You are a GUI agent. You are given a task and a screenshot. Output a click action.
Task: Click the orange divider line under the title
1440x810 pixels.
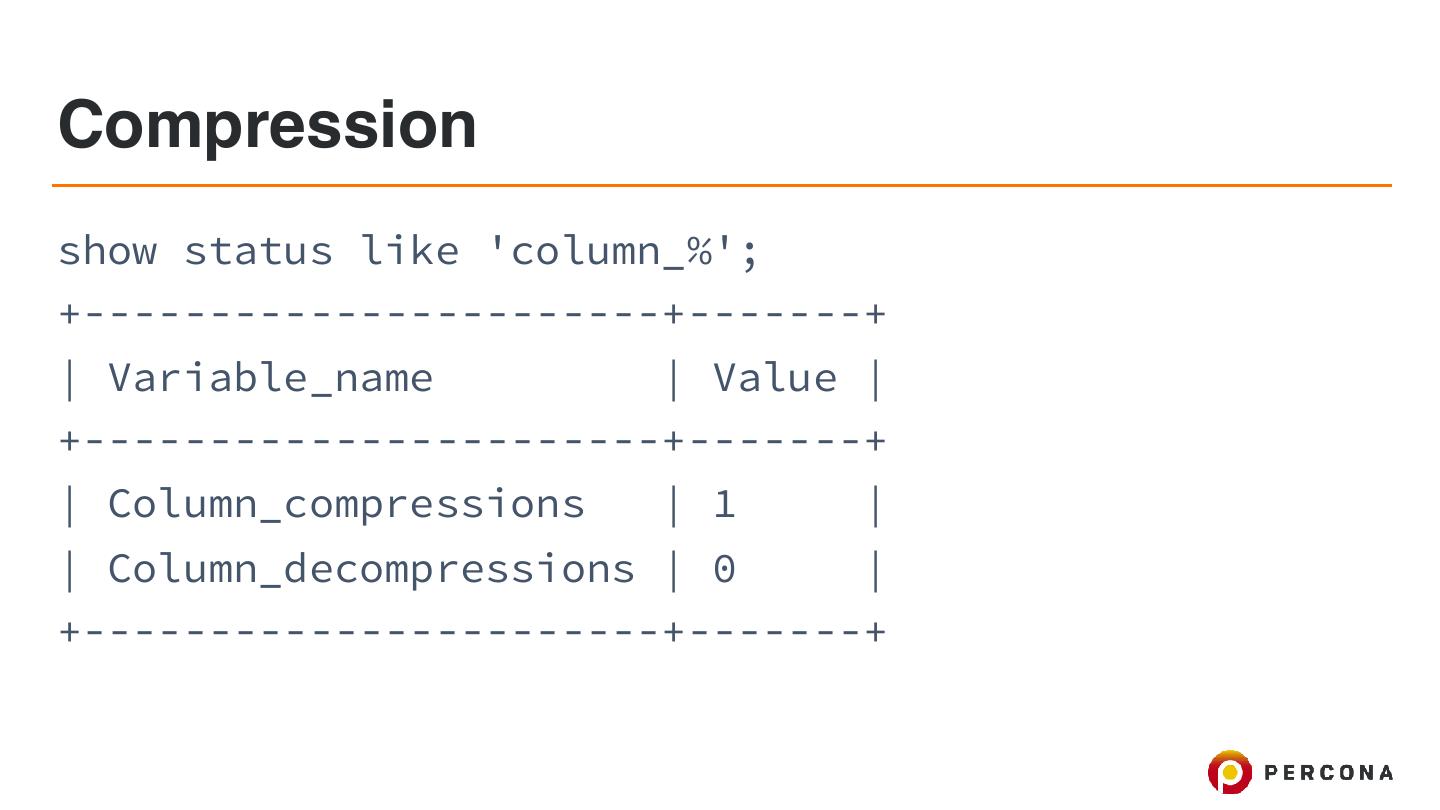720,185
